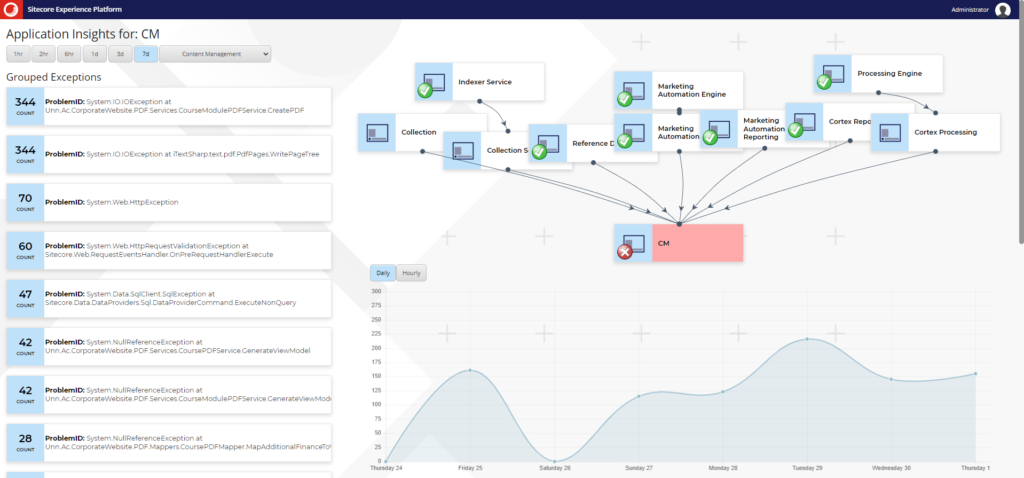Open HttpRequestValidationException exception group

[168, 250]
